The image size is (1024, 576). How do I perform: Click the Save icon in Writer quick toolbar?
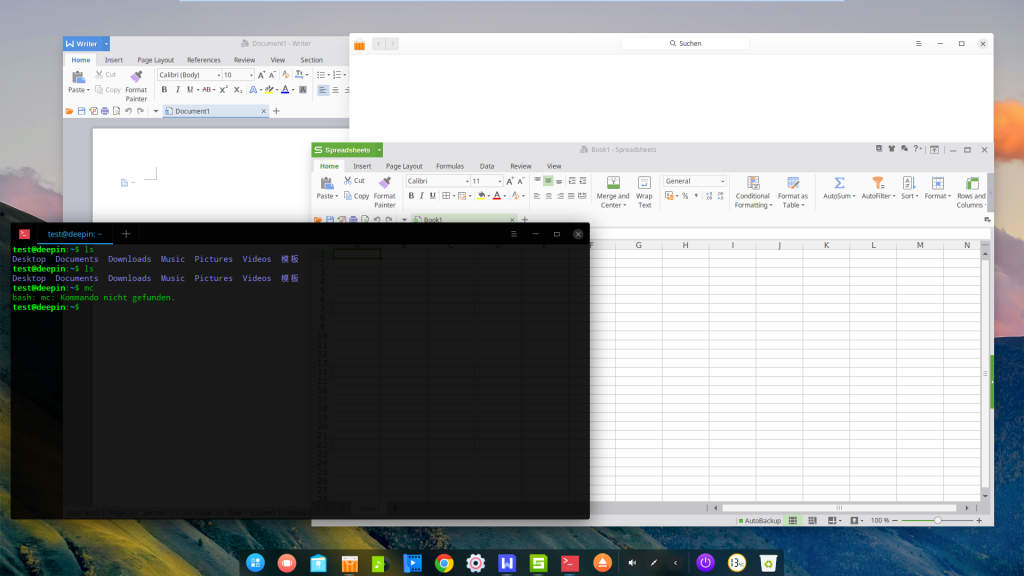click(81, 111)
